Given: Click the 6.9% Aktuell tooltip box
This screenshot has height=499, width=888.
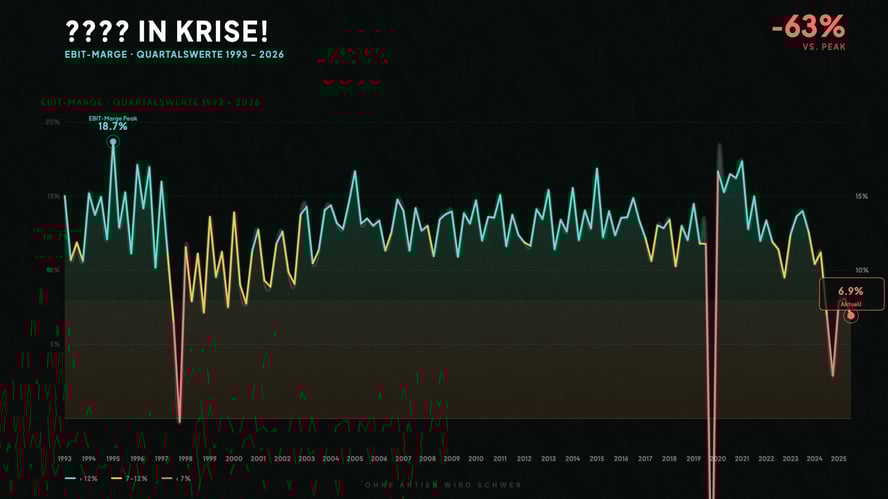Looking at the screenshot, I should (851, 295).
